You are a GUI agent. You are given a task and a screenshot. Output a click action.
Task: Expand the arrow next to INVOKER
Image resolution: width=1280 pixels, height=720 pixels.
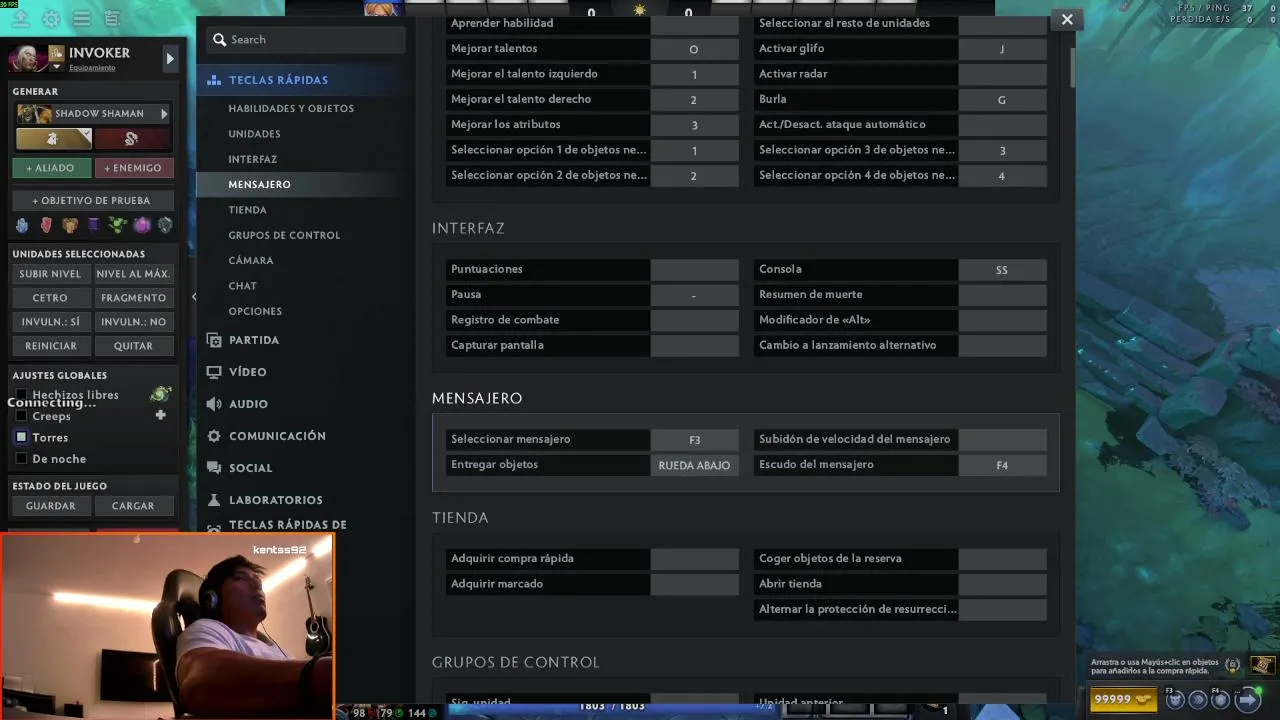click(170, 58)
